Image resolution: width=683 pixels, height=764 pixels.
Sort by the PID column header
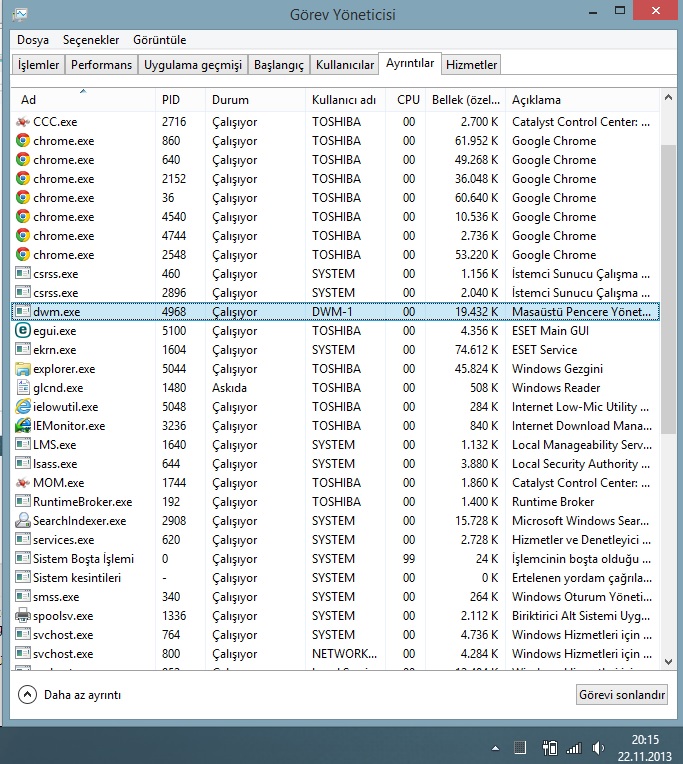pyautogui.click(x=180, y=100)
